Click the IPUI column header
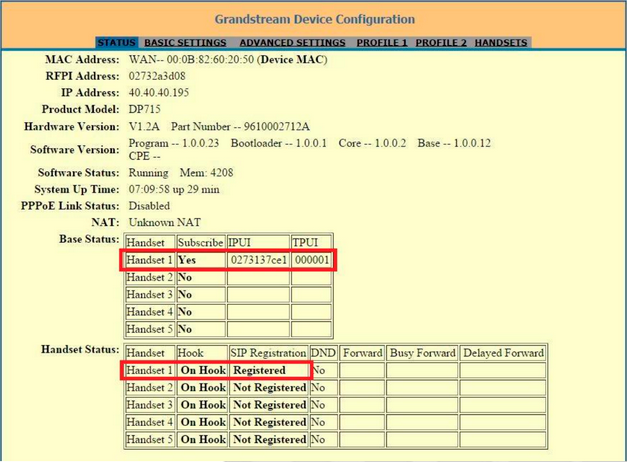 [x=258, y=242]
